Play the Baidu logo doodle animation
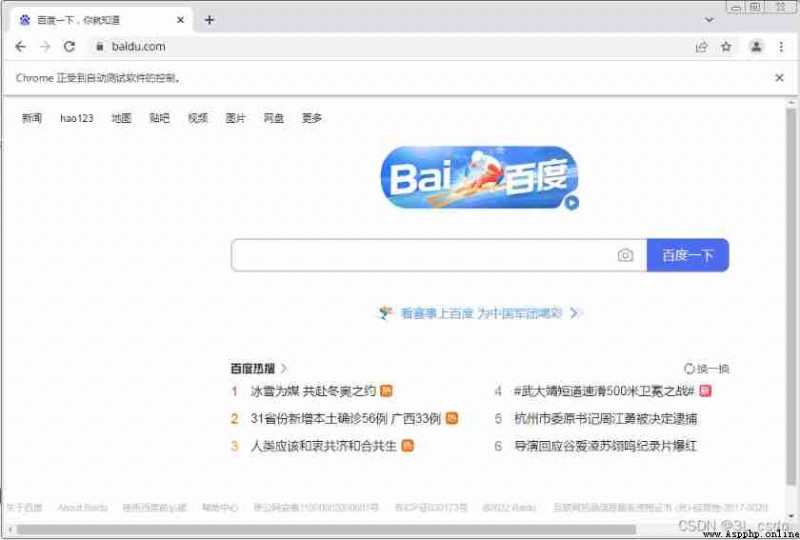The image size is (800, 540). (x=571, y=203)
